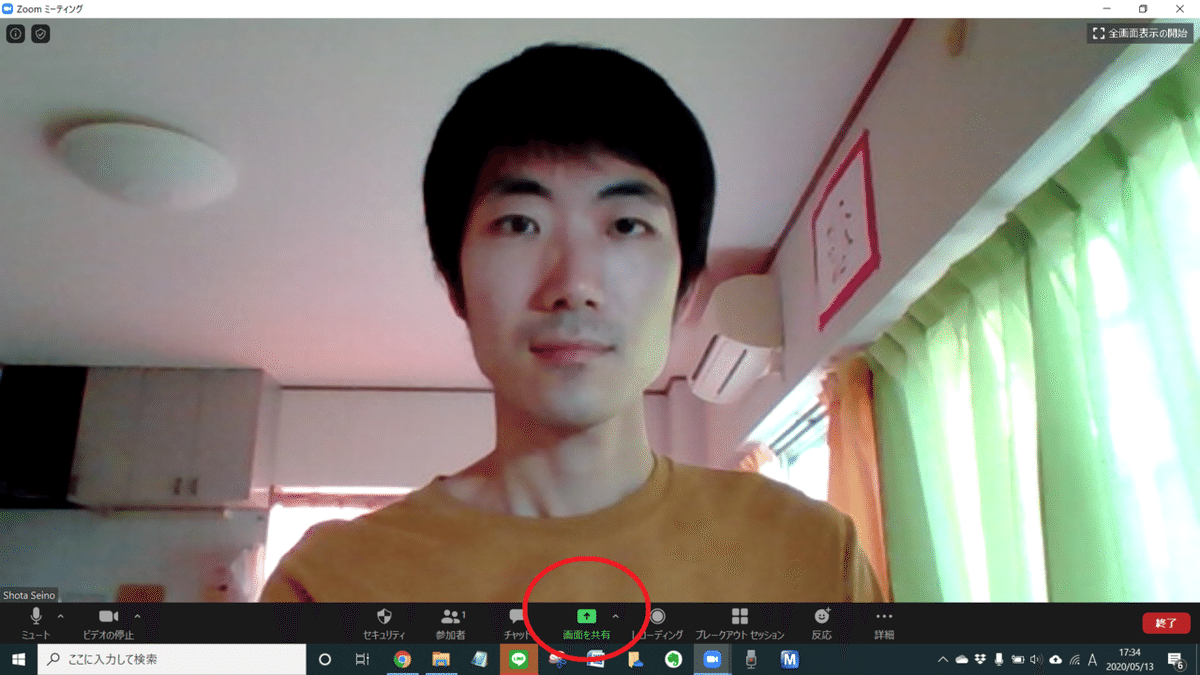
Task: Open the LINE app in taskbar
Action: [518, 659]
